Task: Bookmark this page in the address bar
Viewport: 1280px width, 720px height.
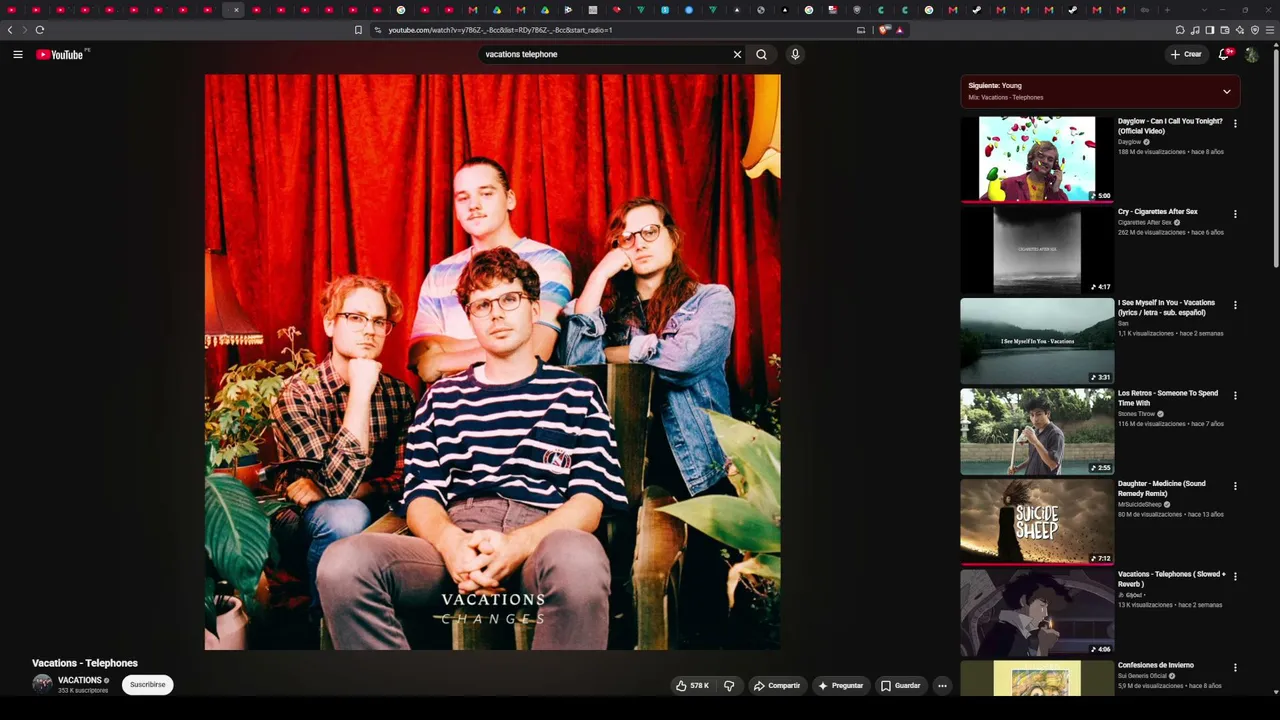Action: 358,30
